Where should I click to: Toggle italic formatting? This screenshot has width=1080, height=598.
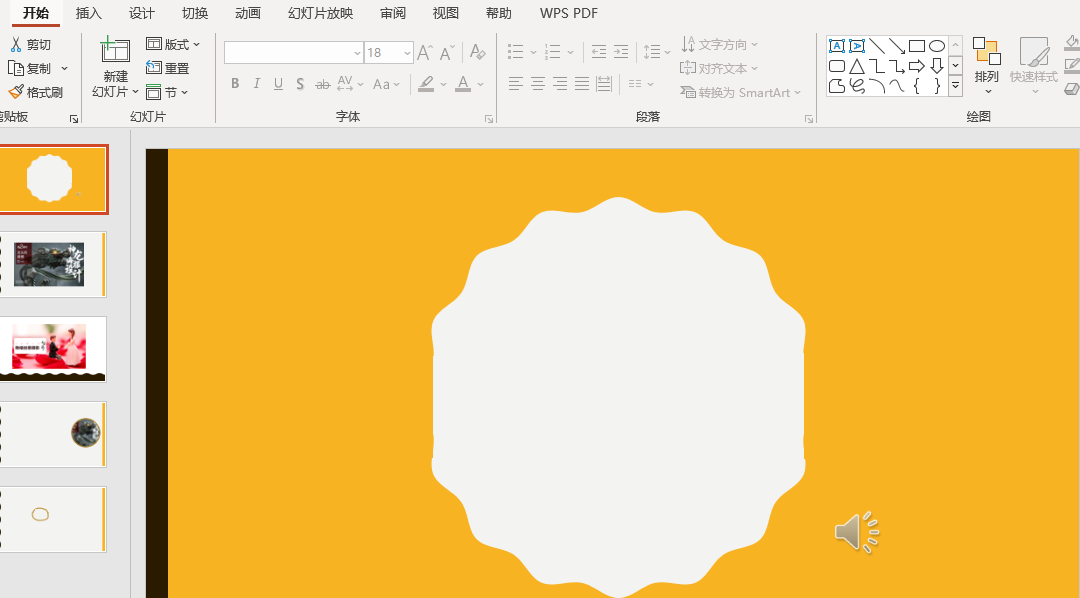click(x=256, y=83)
